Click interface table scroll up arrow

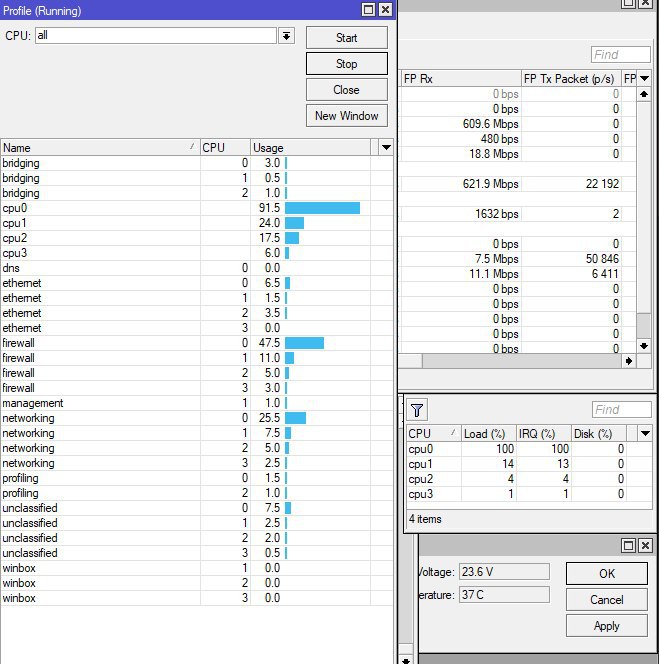coord(644,94)
